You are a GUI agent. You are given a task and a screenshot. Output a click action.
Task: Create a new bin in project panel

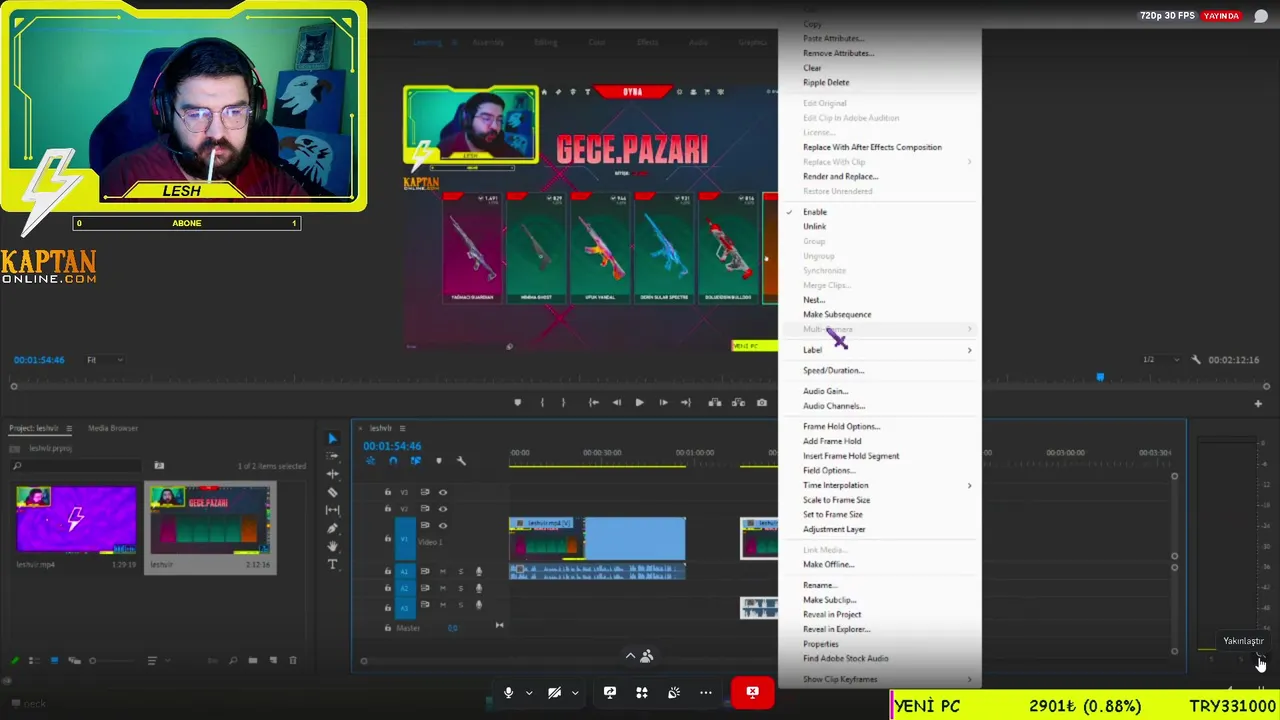(253, 660)
